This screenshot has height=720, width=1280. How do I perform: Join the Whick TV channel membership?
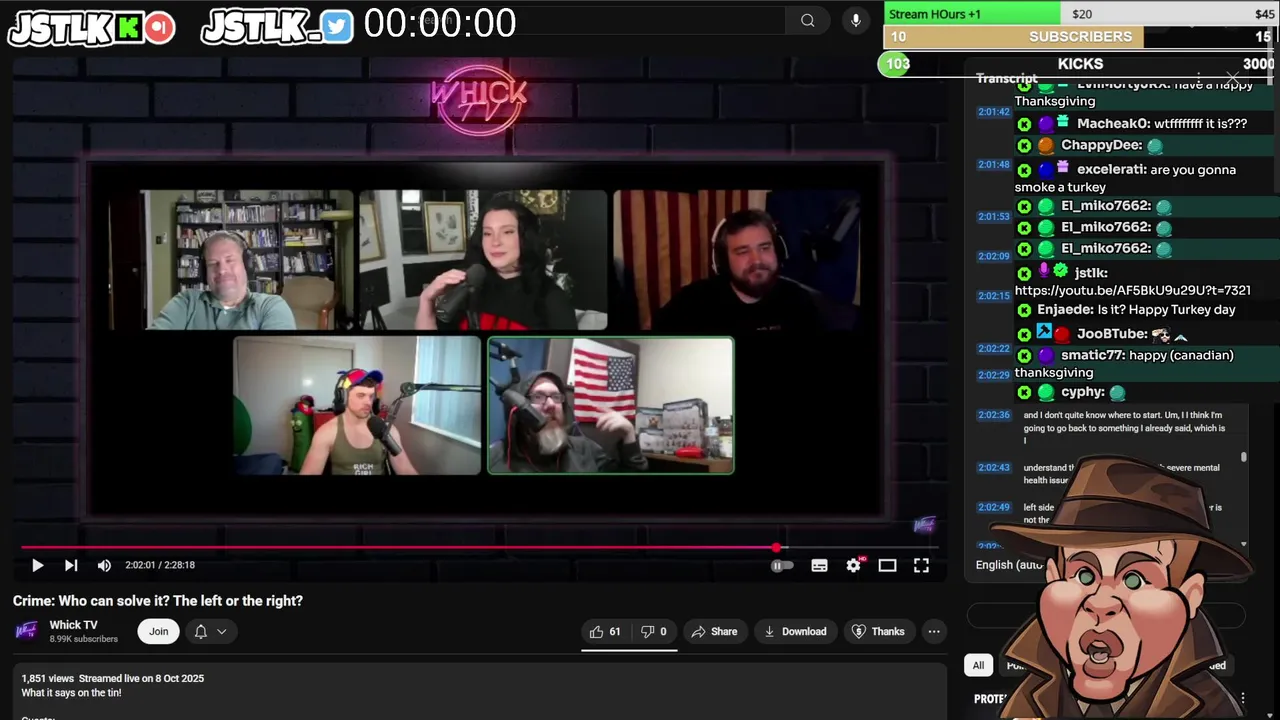pos(159,631)
